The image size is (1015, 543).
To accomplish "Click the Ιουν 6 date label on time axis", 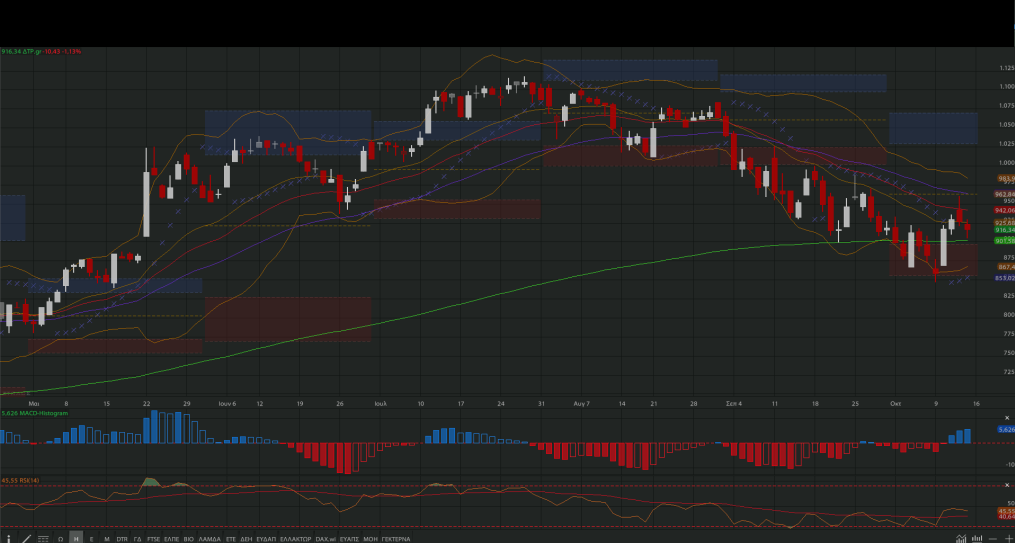I will click(x=227, y=403).
